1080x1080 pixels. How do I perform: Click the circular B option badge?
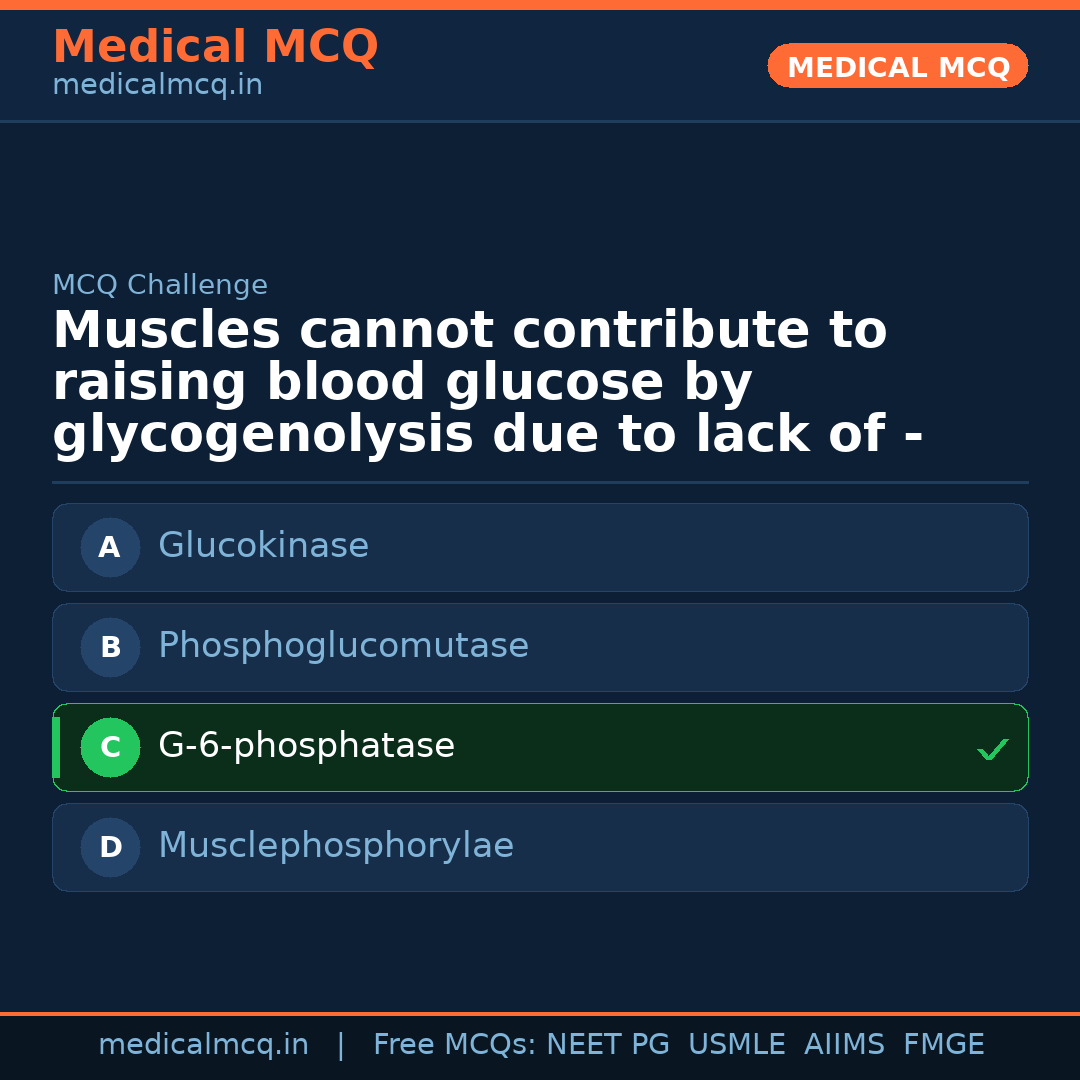[x=110, y=647]
